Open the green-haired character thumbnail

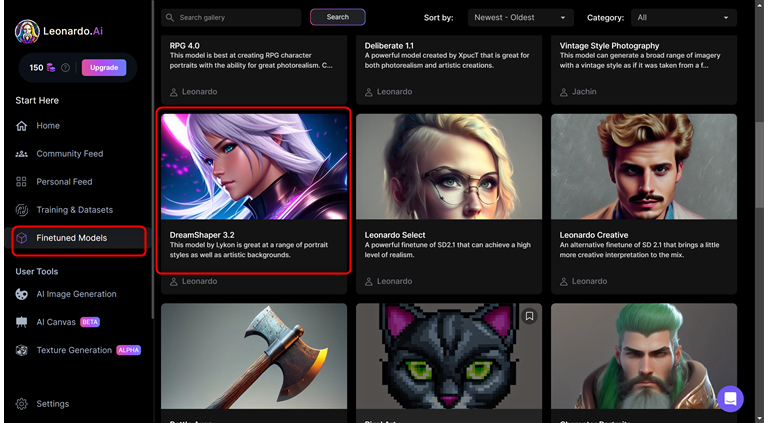pyautogui.click(x=644, y=356)
